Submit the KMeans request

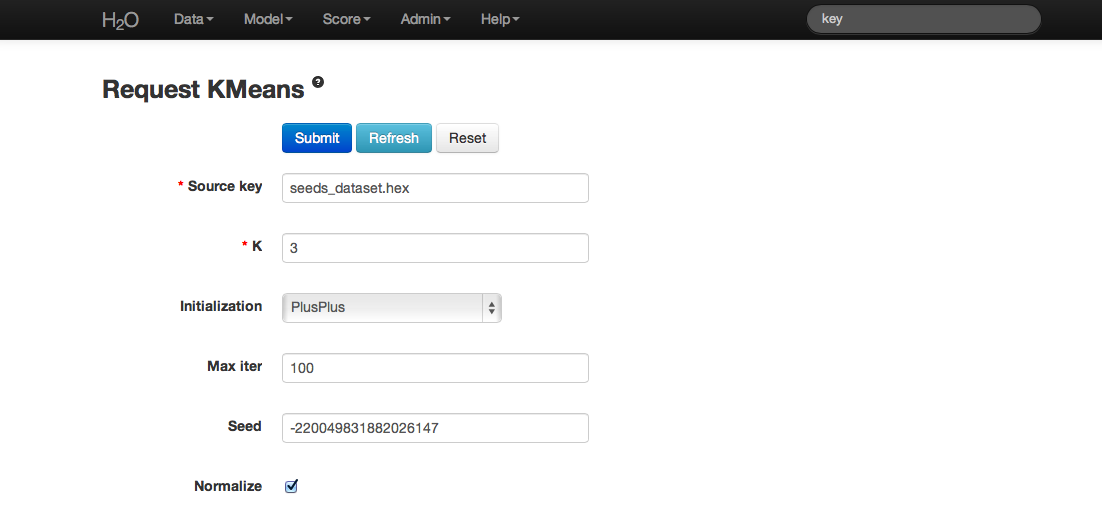tap(317, 138)
